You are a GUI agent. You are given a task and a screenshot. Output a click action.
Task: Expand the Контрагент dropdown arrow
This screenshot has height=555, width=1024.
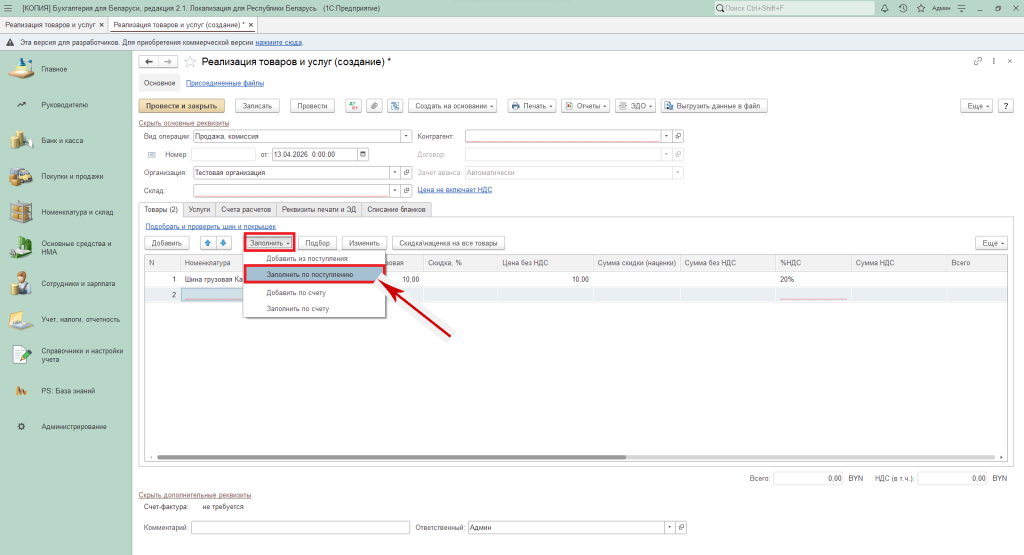pyautogui.click(x=665, y=136)
